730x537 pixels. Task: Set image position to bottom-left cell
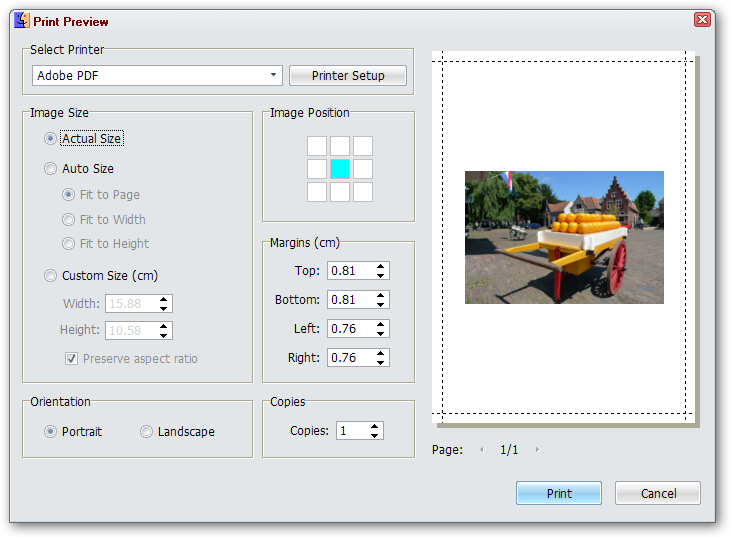pos(317,192)
